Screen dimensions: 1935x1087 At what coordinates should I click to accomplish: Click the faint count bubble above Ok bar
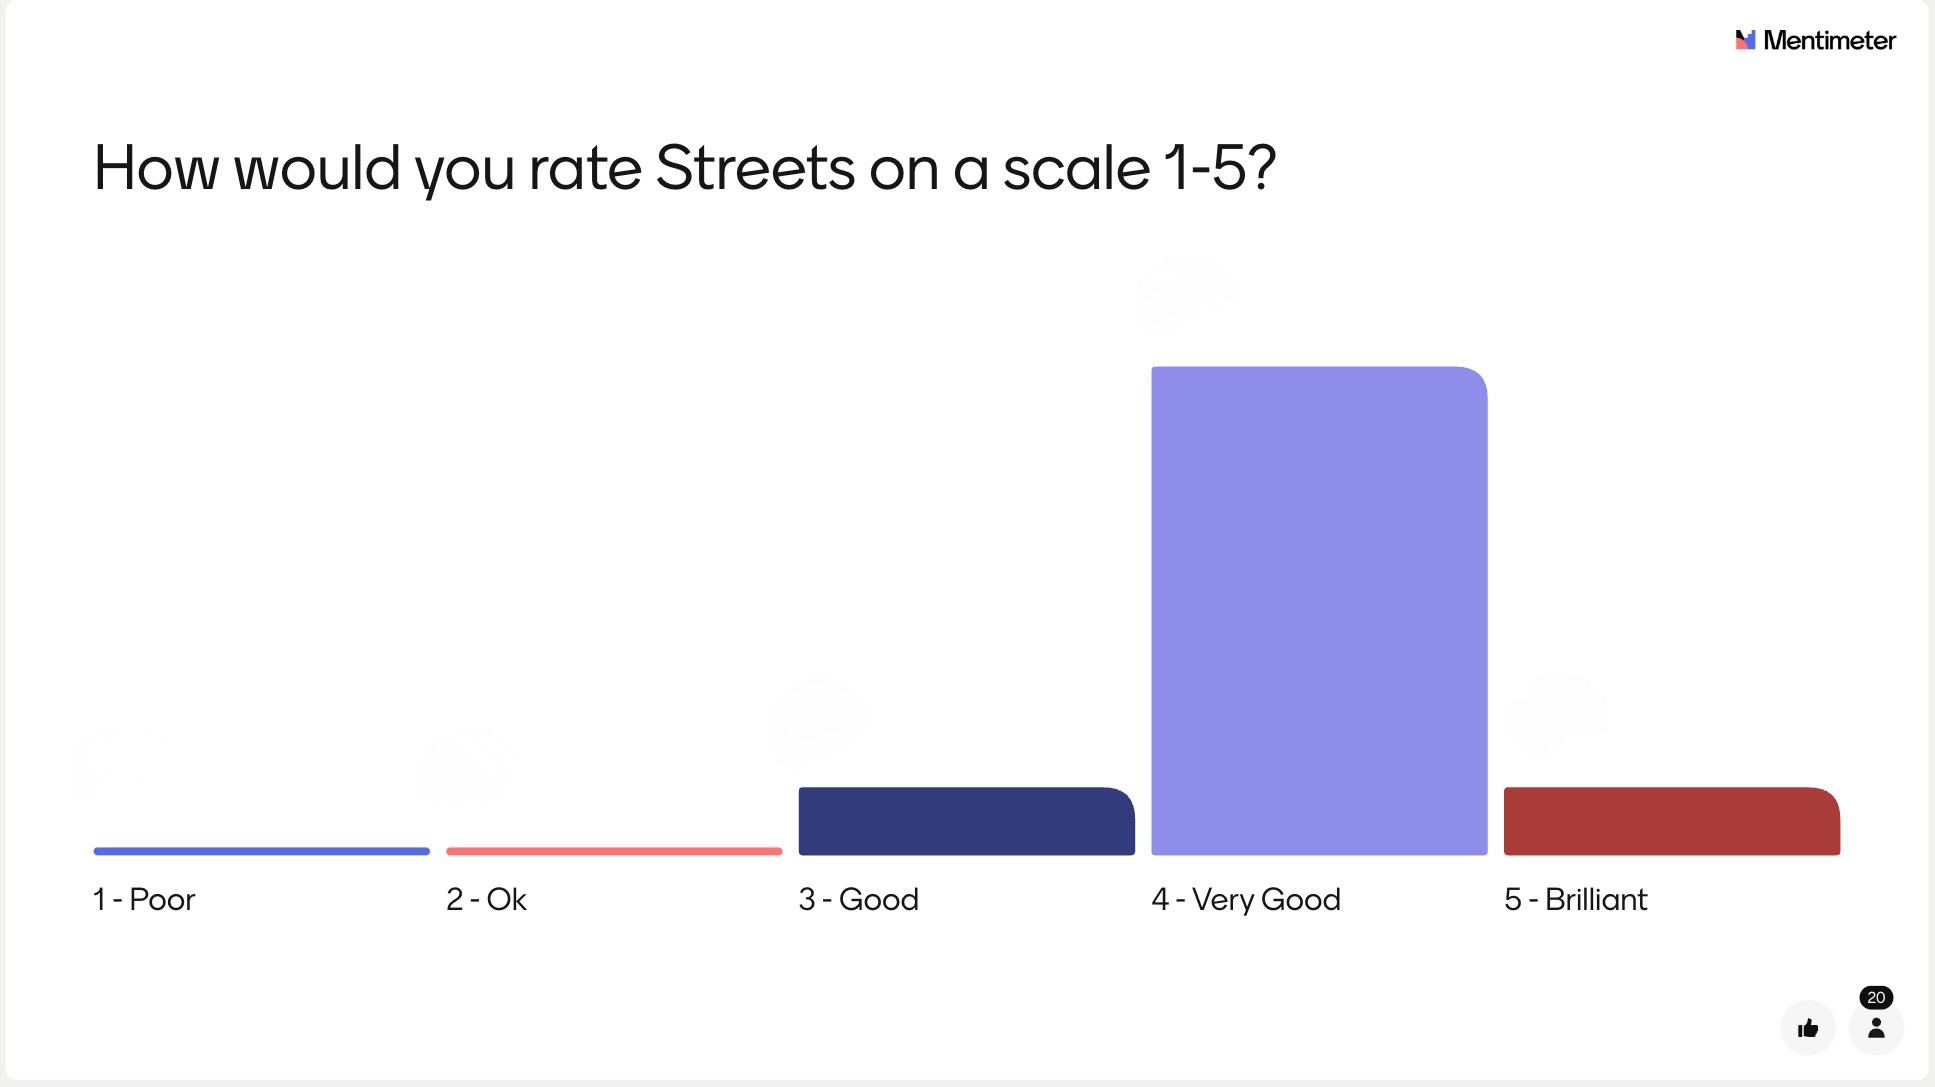(x=466, y=768)
